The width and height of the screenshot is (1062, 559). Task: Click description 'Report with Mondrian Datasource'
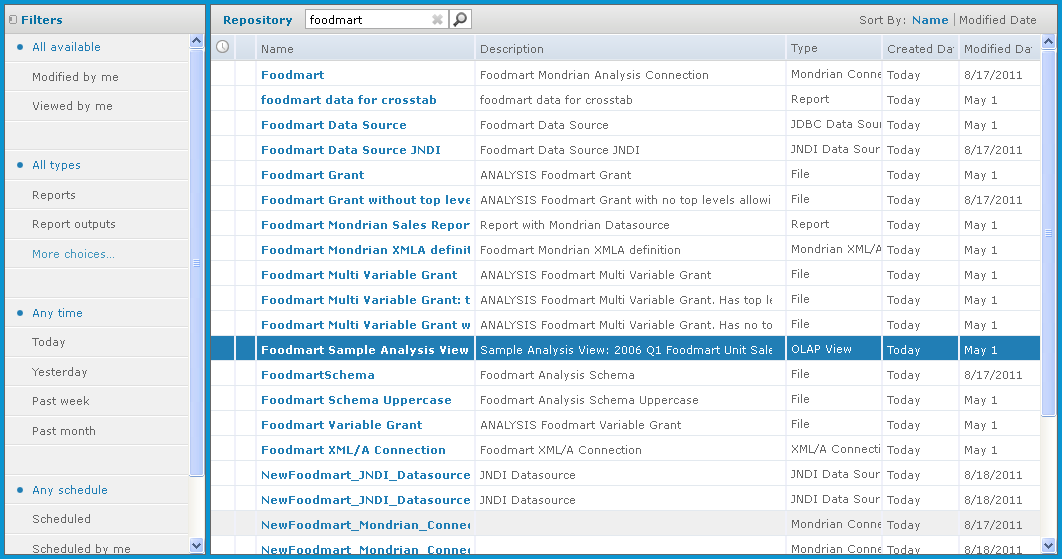574,225
